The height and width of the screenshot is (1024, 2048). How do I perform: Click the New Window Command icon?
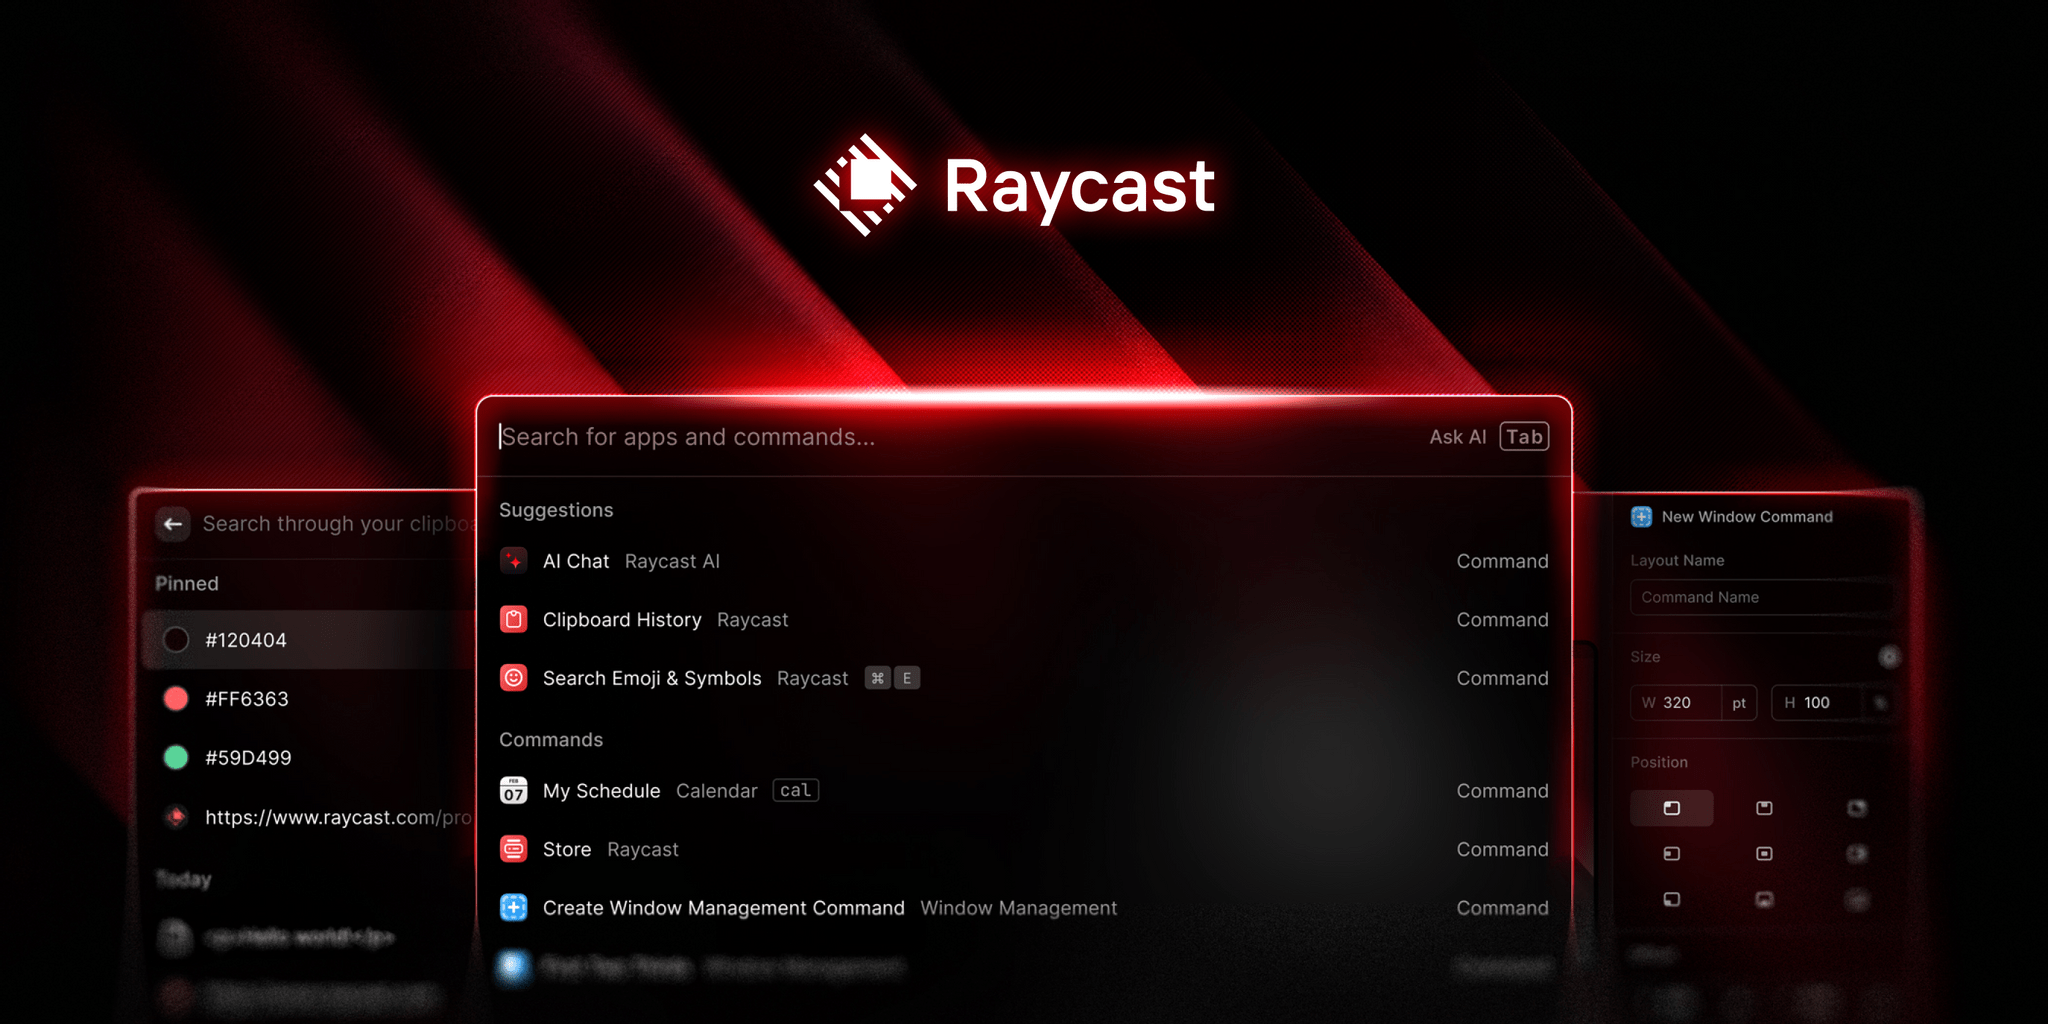[x=1641, y=517]
